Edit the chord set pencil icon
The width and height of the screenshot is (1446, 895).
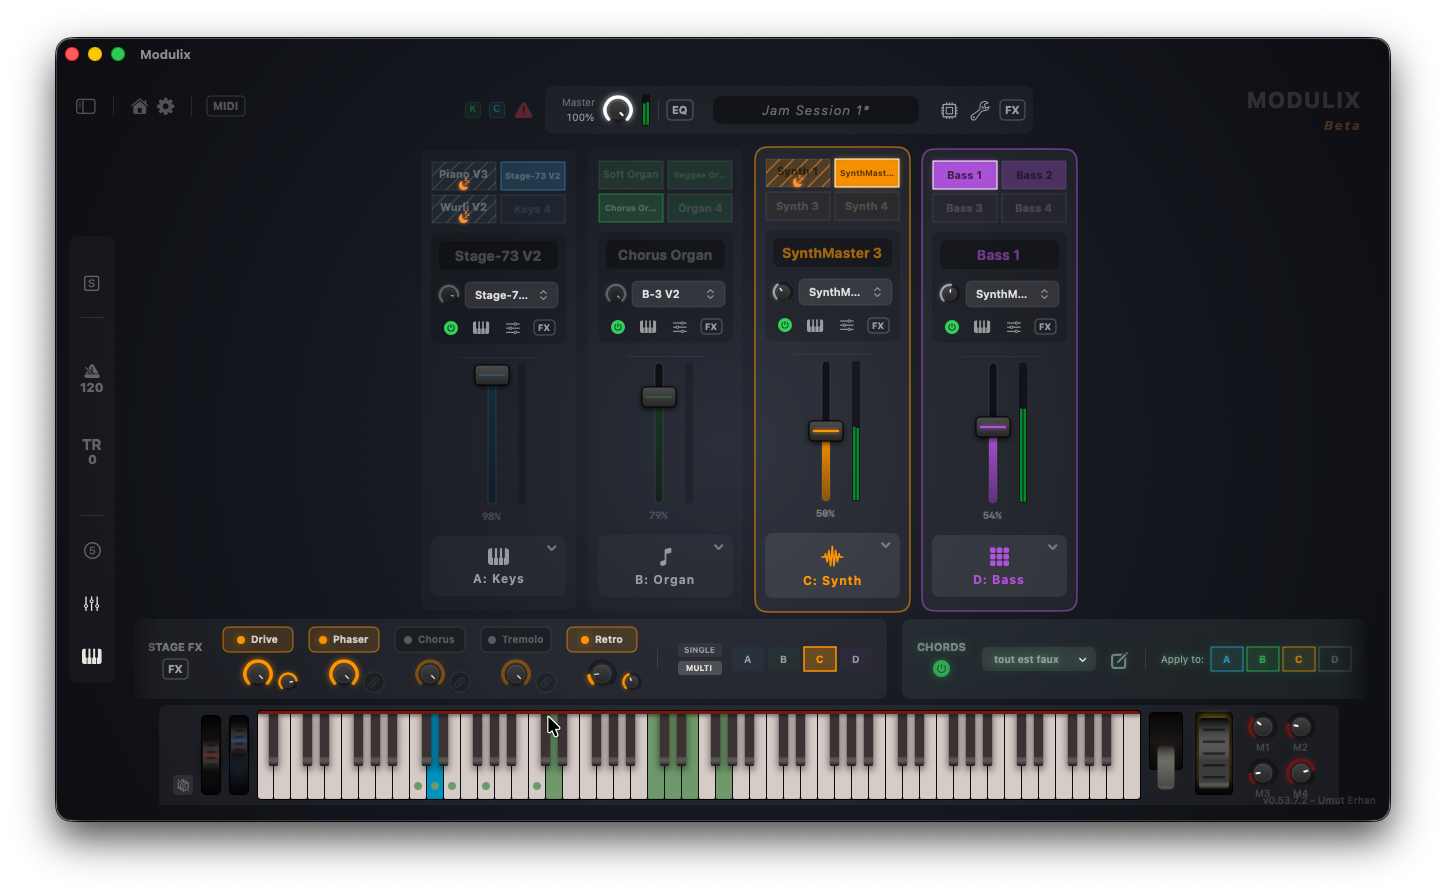1119,660
